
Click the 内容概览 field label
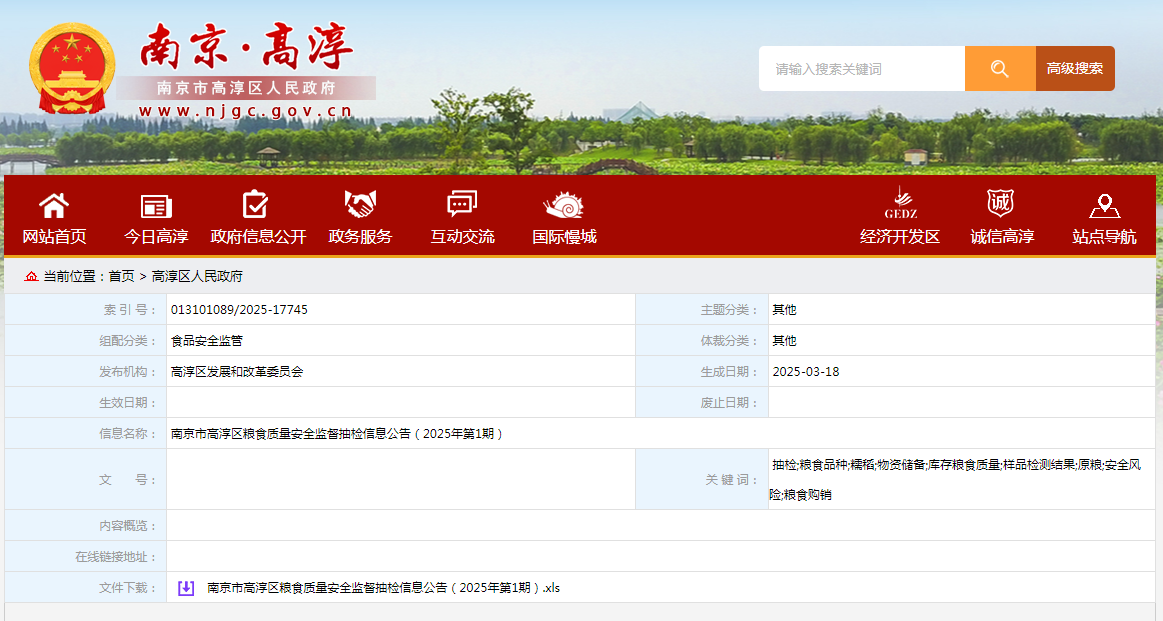pyautogui.click(x=128, y=526)
